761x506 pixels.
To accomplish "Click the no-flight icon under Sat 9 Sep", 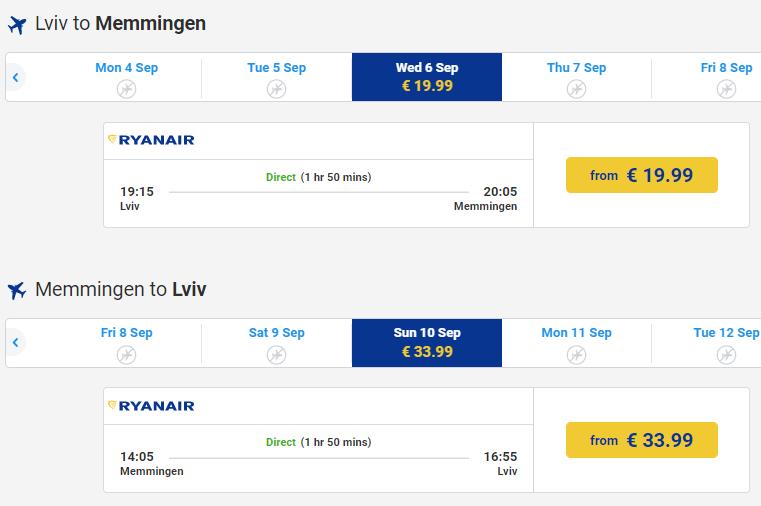I will click(276, 355).
